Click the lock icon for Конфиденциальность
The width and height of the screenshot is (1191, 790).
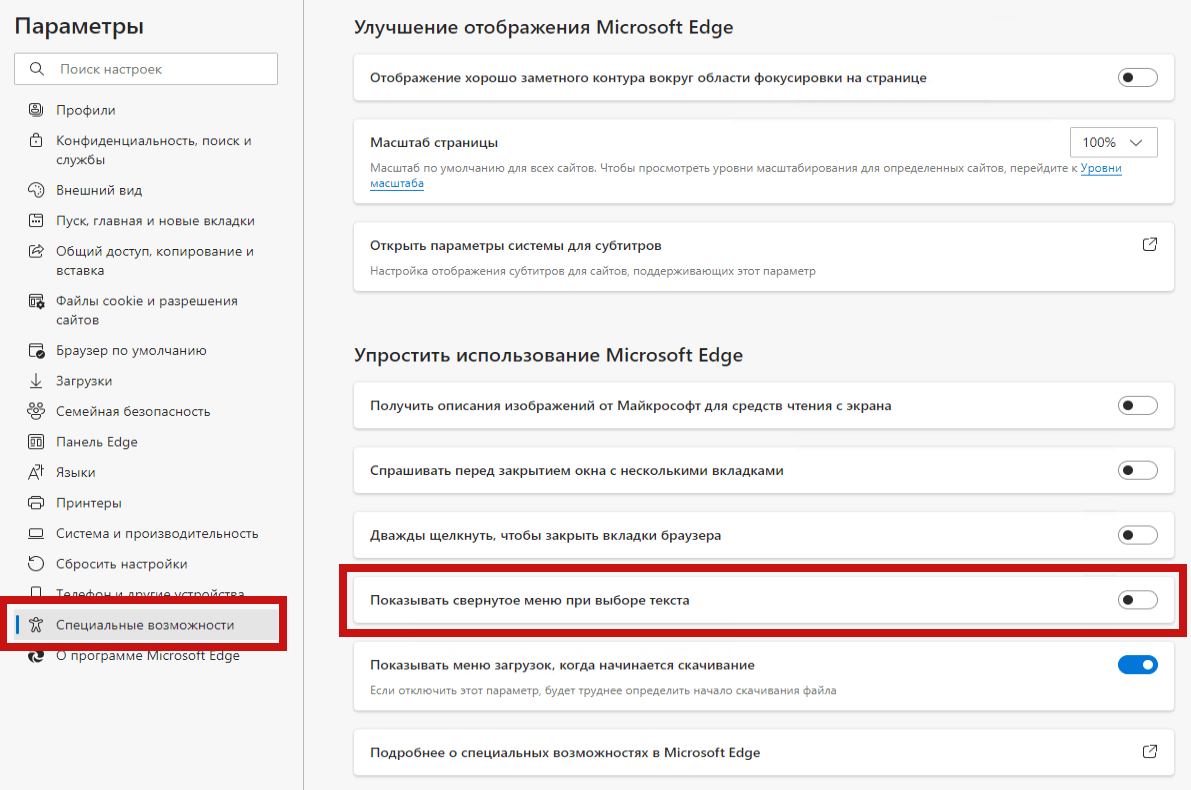(36, 140)
